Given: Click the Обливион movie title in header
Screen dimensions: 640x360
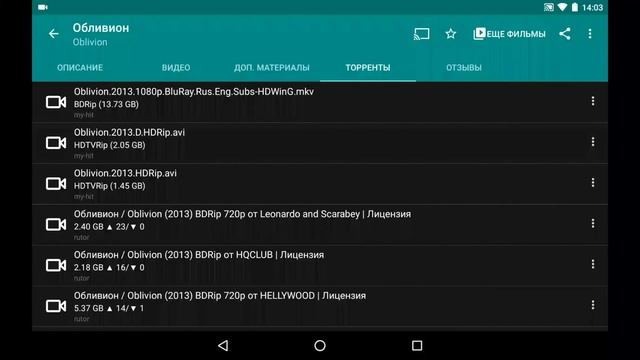Looking at the screenshot, I should click(x=101, y=28).
